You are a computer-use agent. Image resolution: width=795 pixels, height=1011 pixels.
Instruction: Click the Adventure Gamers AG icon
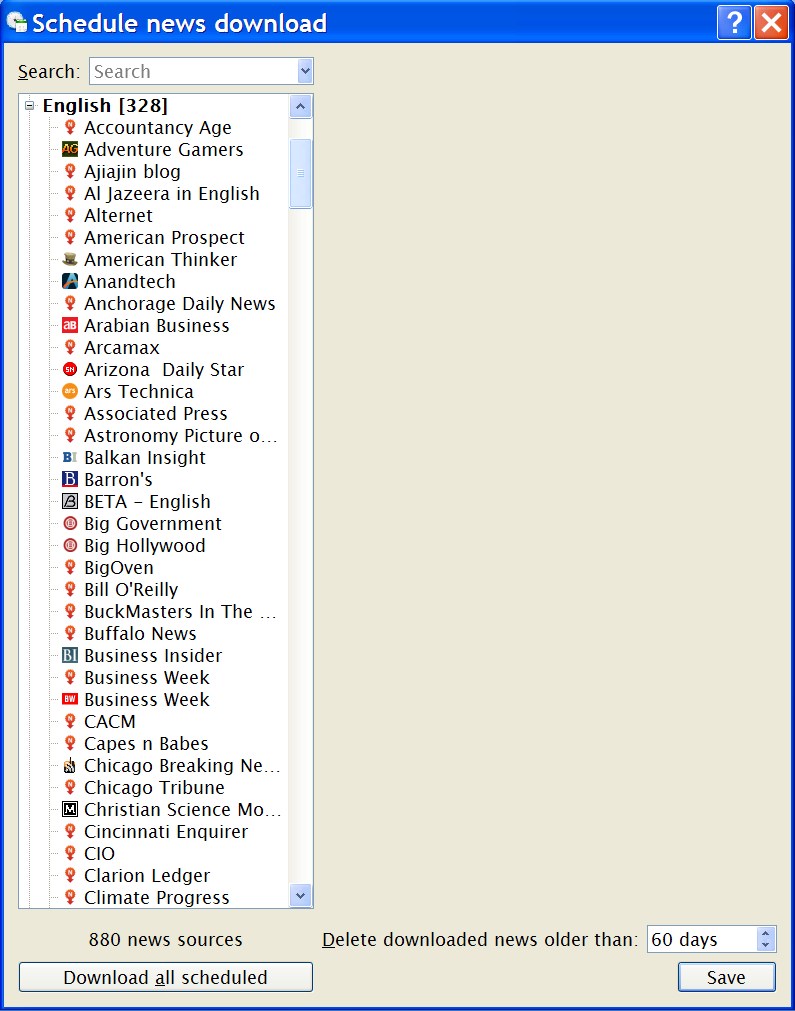[70, 150]
